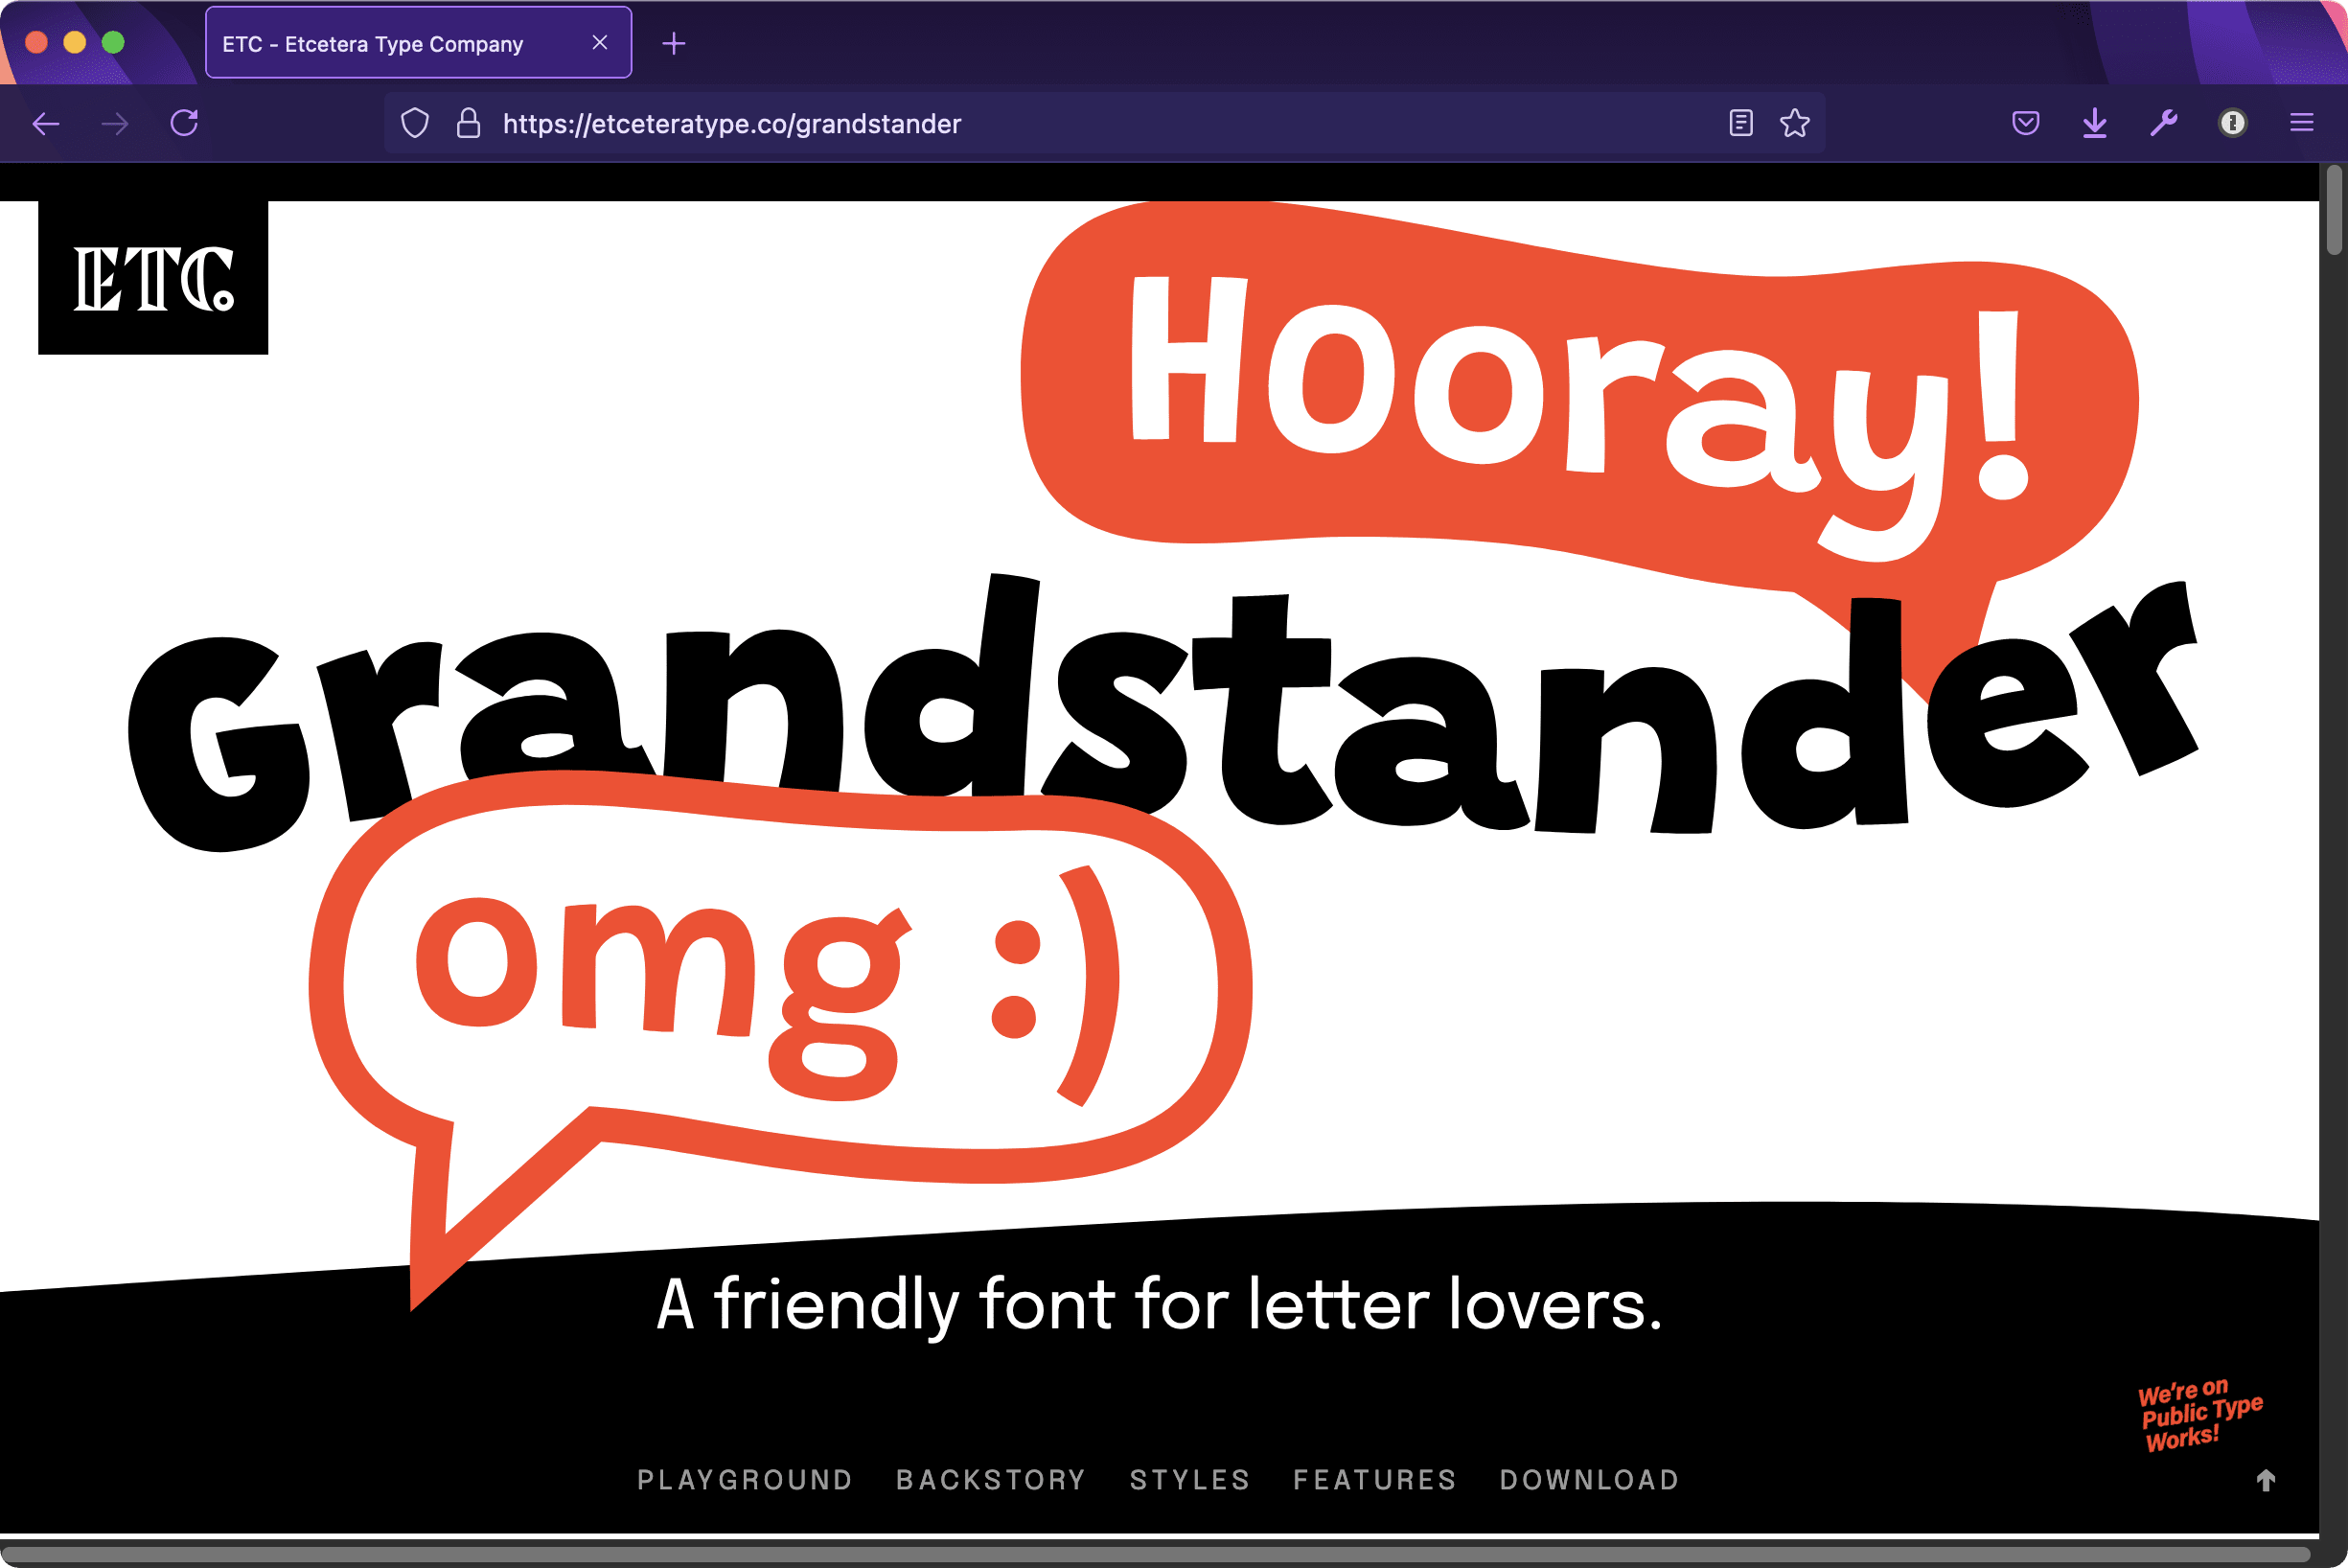Toggle reader view icon in address bar

click(1740, 124)
